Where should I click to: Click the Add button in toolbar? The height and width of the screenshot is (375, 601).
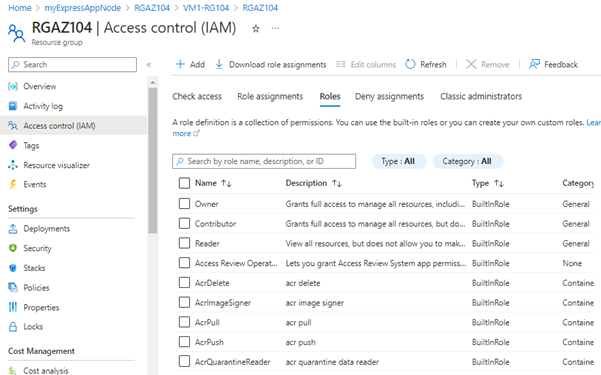click(190, 64)
